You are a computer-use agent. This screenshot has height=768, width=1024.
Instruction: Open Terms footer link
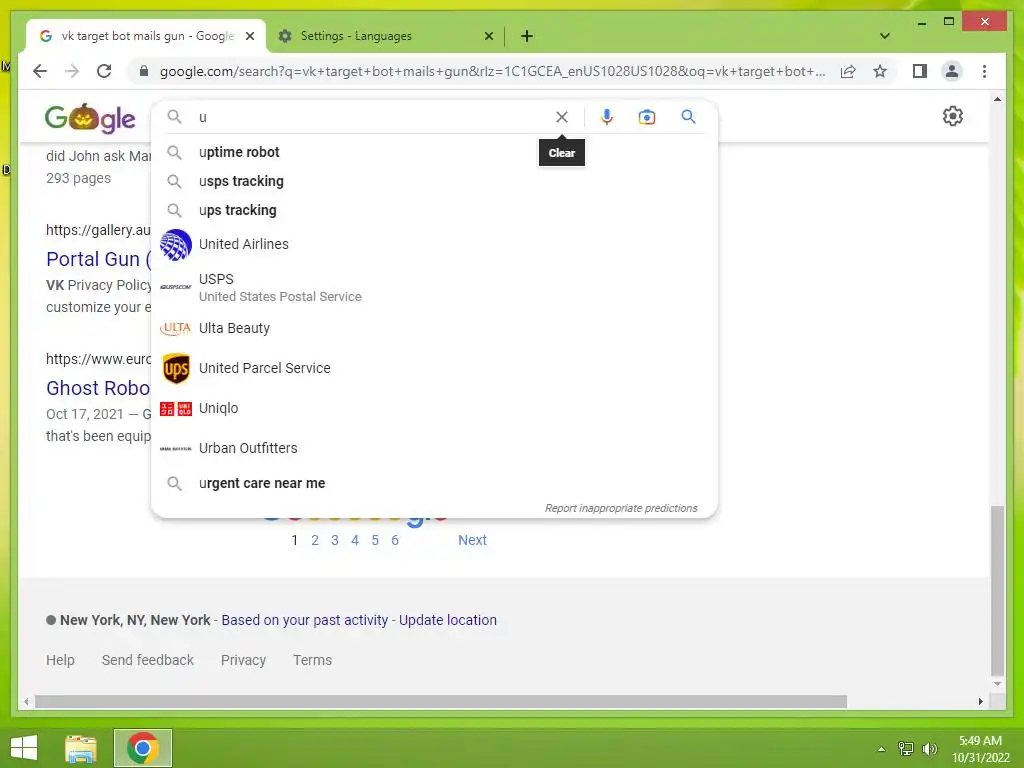click(x=312, y=660)
